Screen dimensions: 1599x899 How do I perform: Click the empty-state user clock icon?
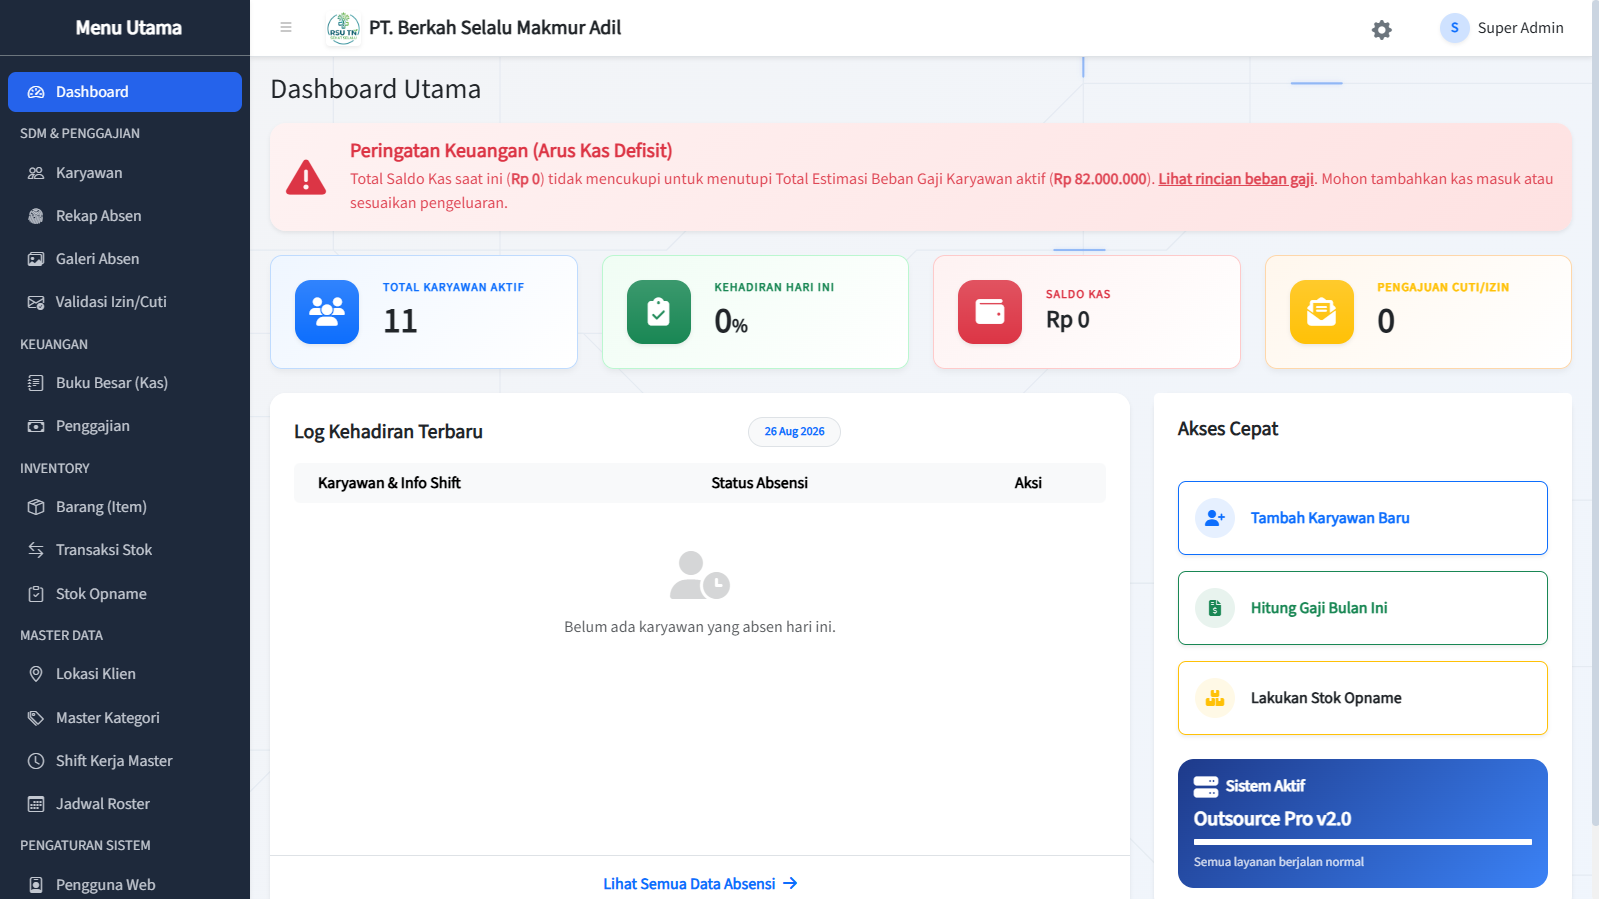point(700,575)
